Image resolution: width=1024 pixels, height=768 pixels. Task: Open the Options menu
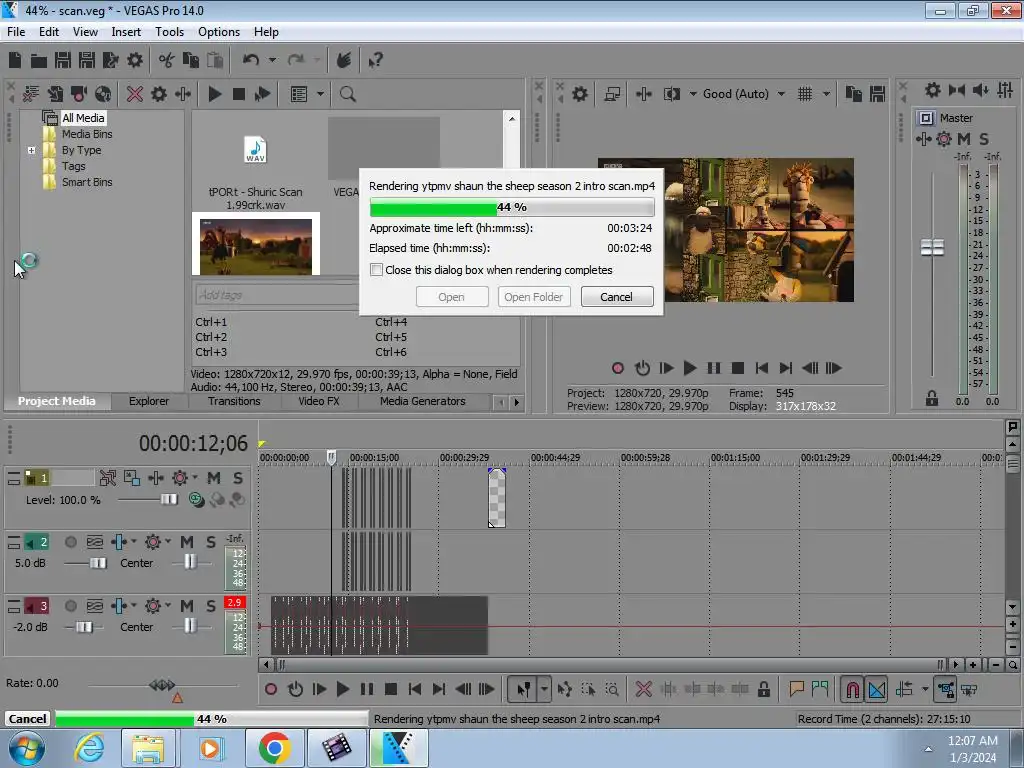click(x=219, y=32)
